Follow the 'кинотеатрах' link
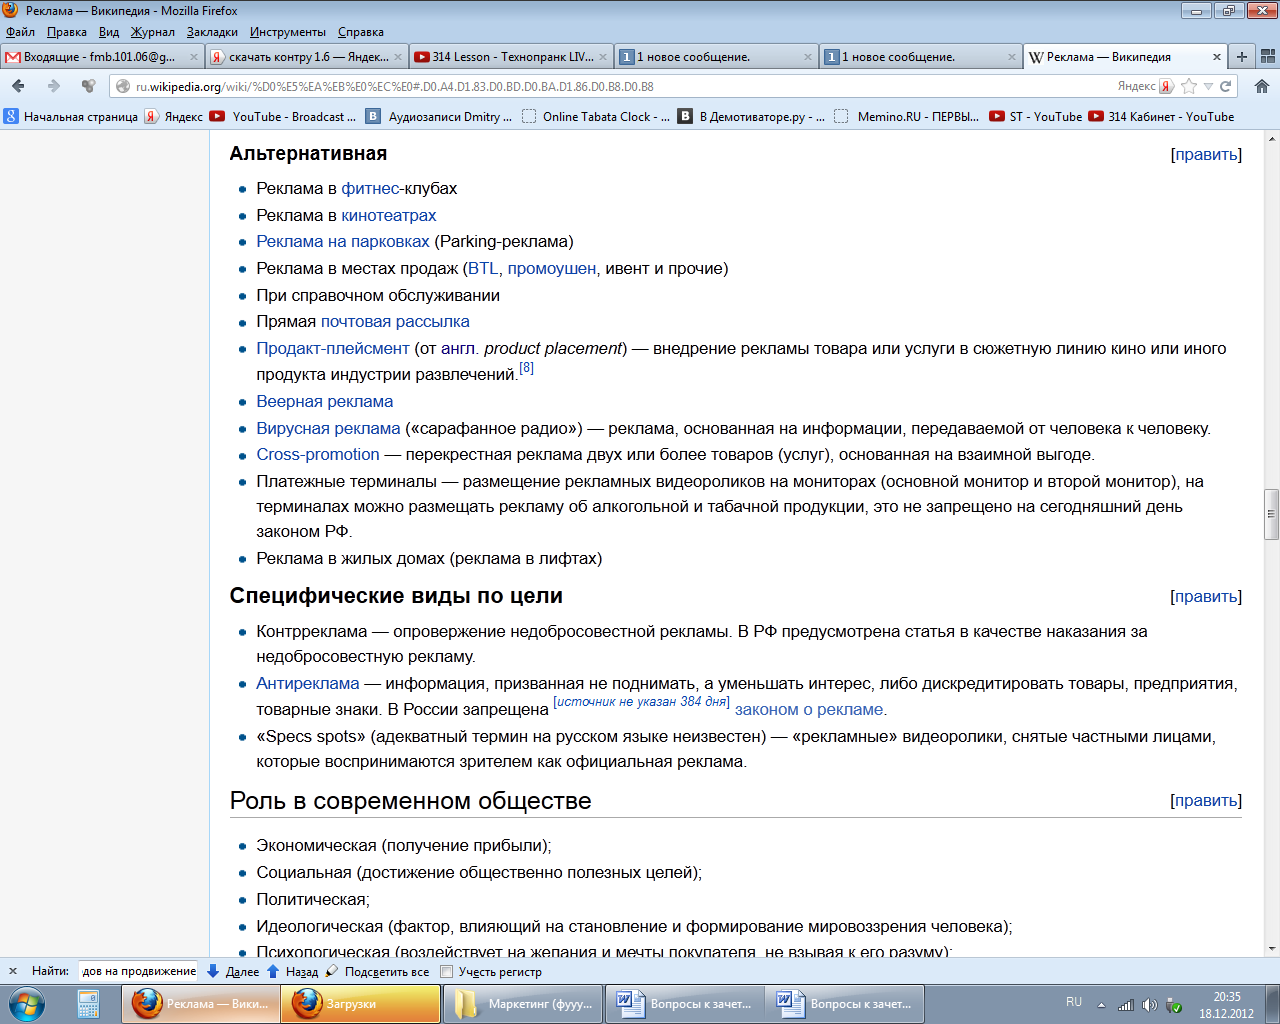The height and width of the screenshot is (1024, 1280). tap(388, 215)
